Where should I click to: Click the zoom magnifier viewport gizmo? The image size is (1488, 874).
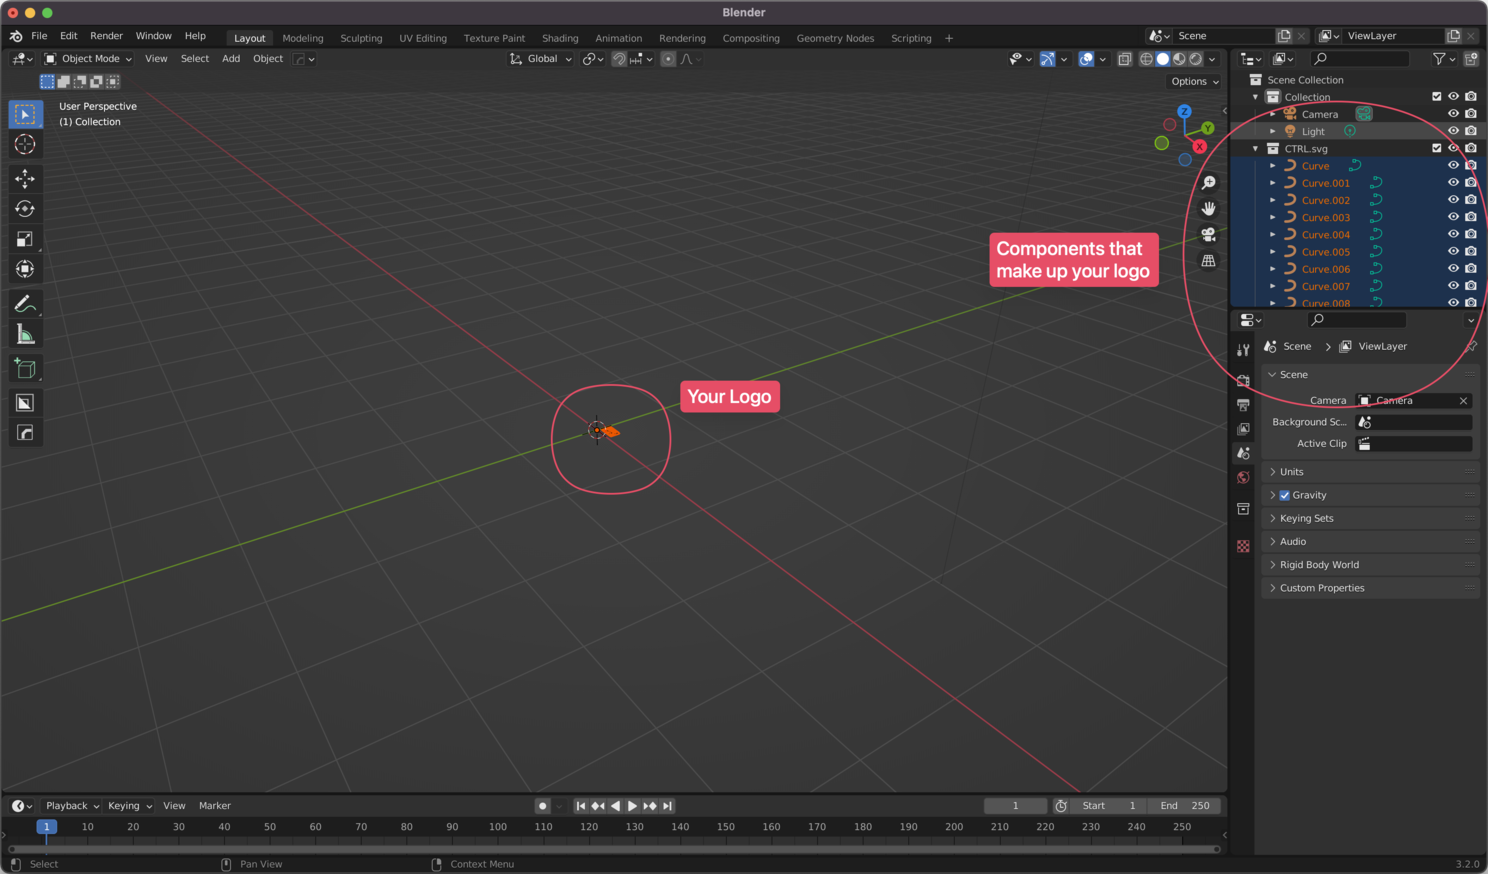[1208, 182]
